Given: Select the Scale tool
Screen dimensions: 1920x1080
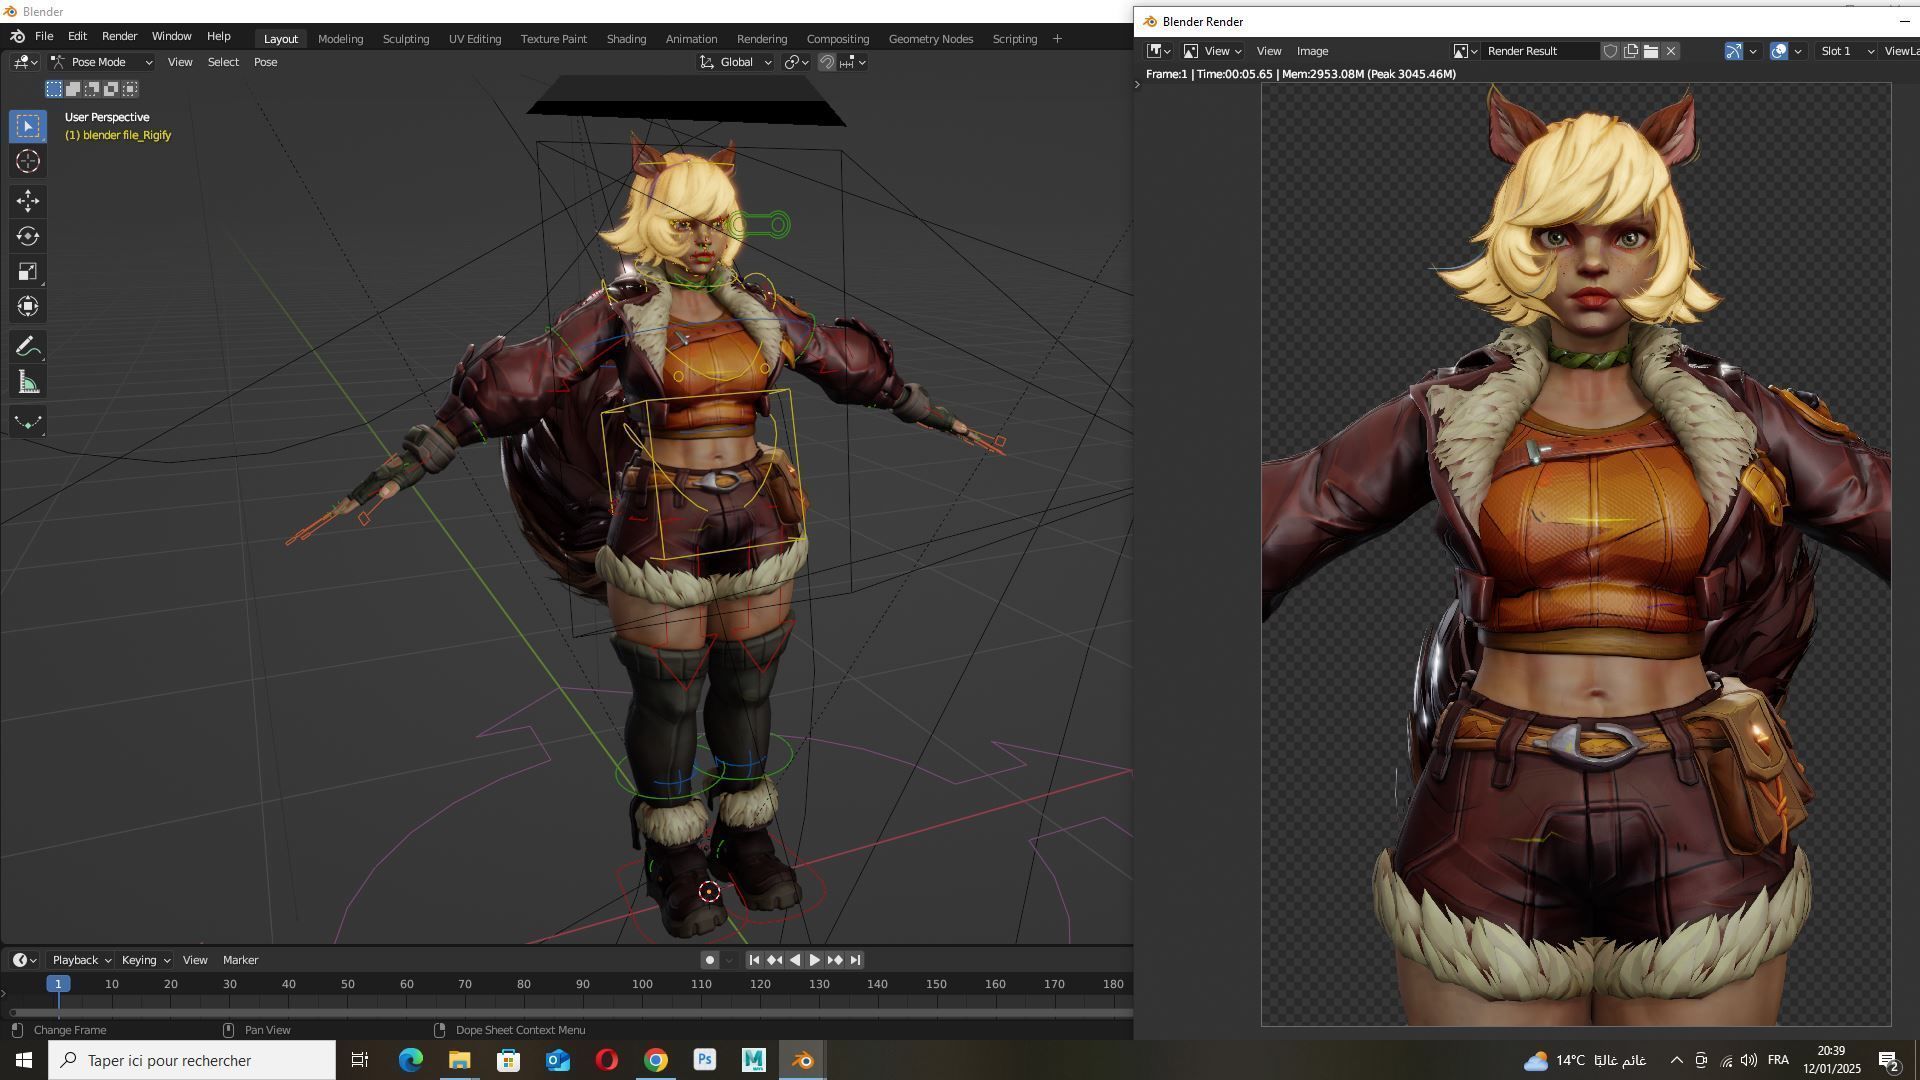Looking at the screenshot, I should [x=28, y=272].
